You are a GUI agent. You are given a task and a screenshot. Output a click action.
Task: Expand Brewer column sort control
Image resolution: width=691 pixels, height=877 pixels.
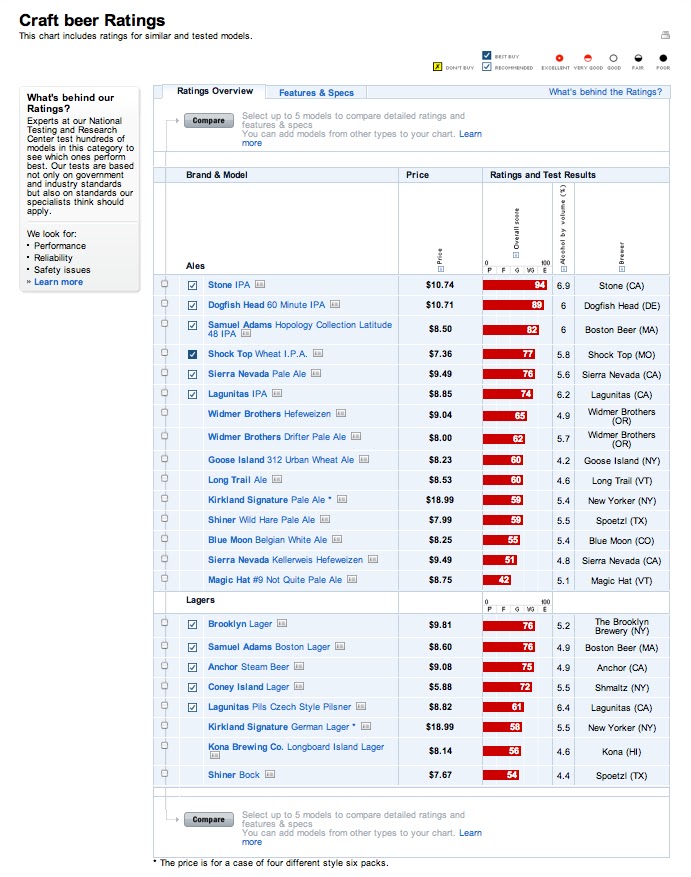click(622, 269)
